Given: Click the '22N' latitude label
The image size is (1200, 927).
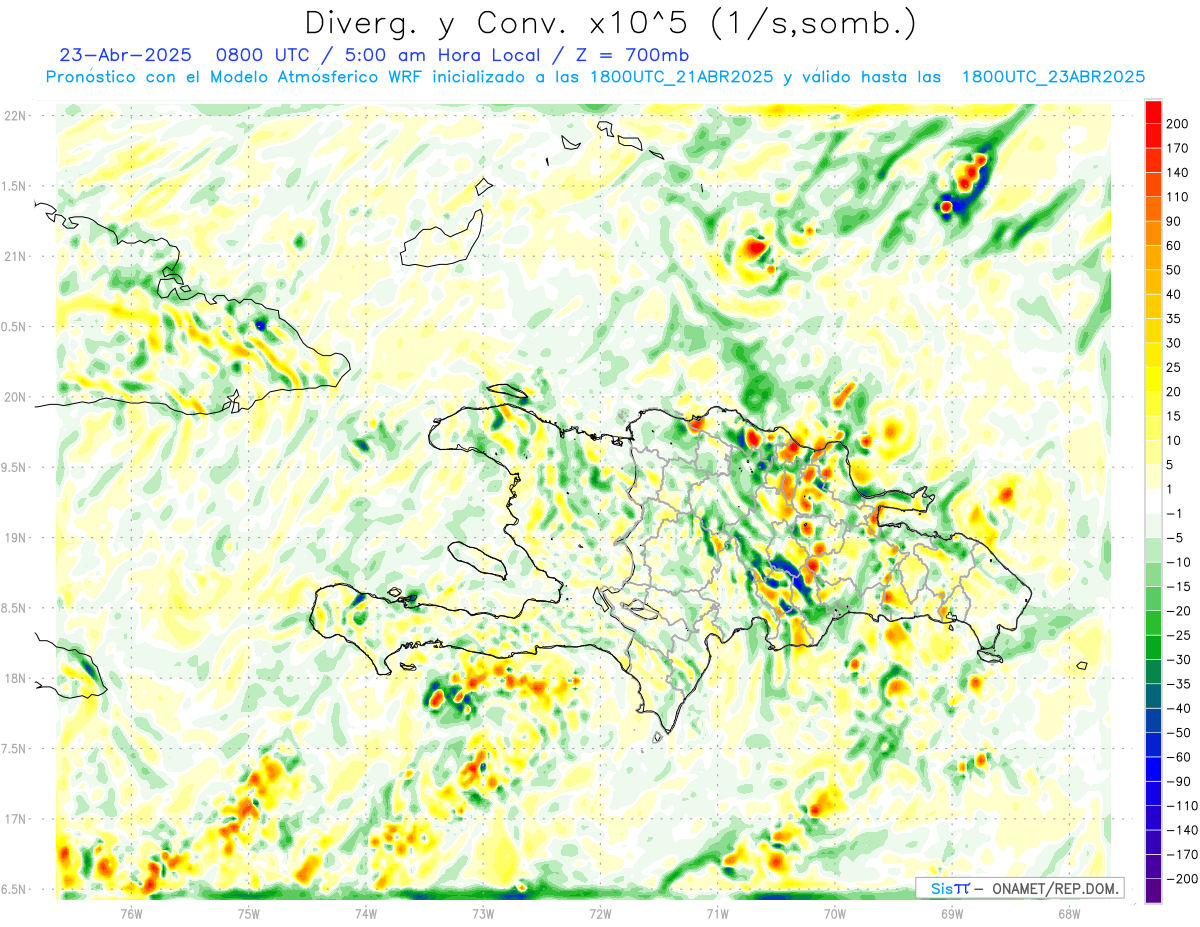Looking at the screenshot, I should coord(13,116).
